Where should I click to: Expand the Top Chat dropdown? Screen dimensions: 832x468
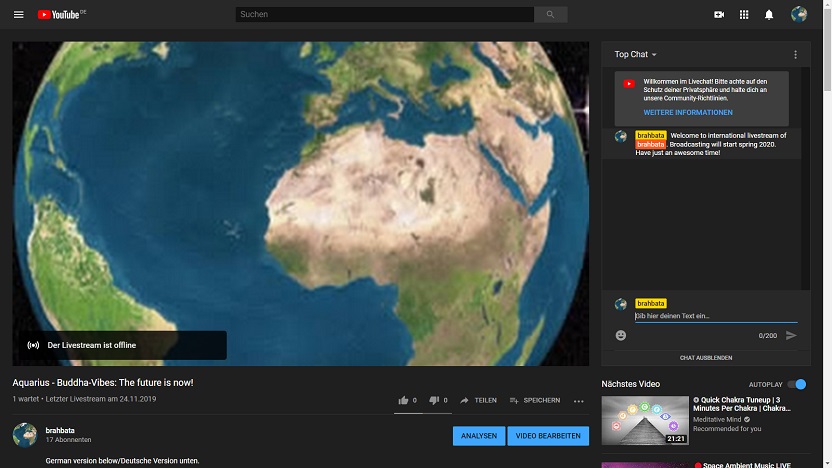[x=636, y=55]
